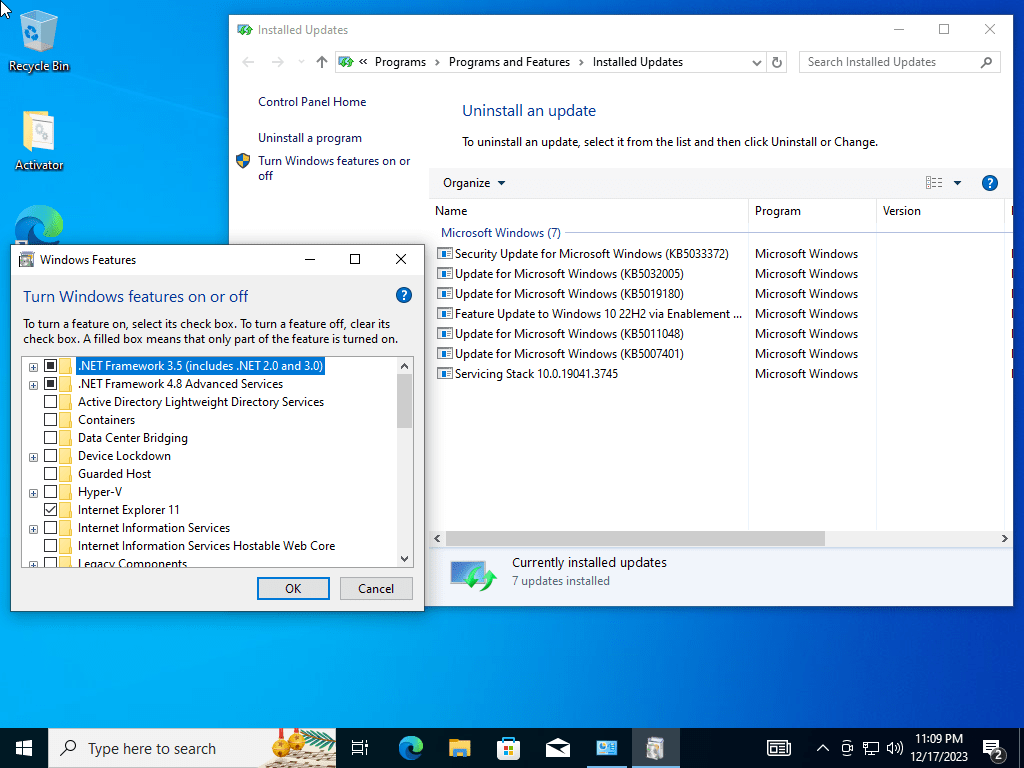The width and height of the screenshot is (1024, 768).
Task: Change view using the view layout icon
Action: point(934,183)
